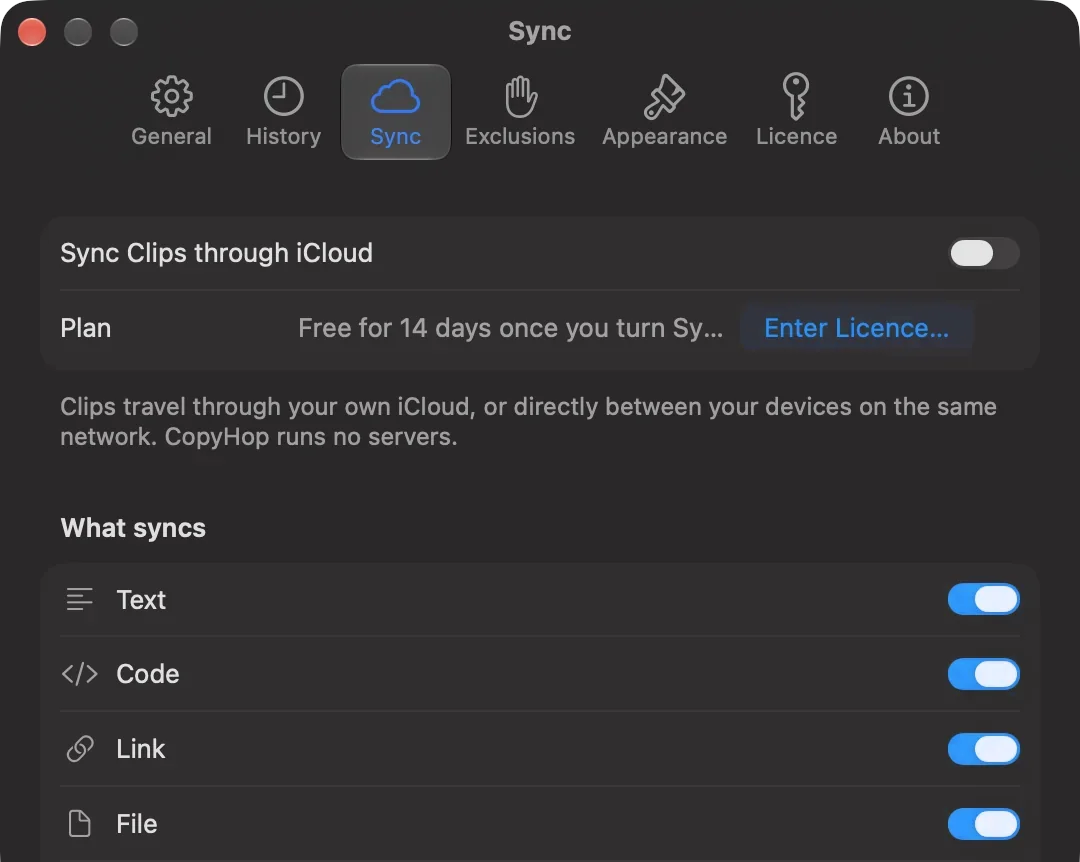Open the About info icon
This screenshot has width=1080, height=862.
pyautogui.click(x=908, y=96)
